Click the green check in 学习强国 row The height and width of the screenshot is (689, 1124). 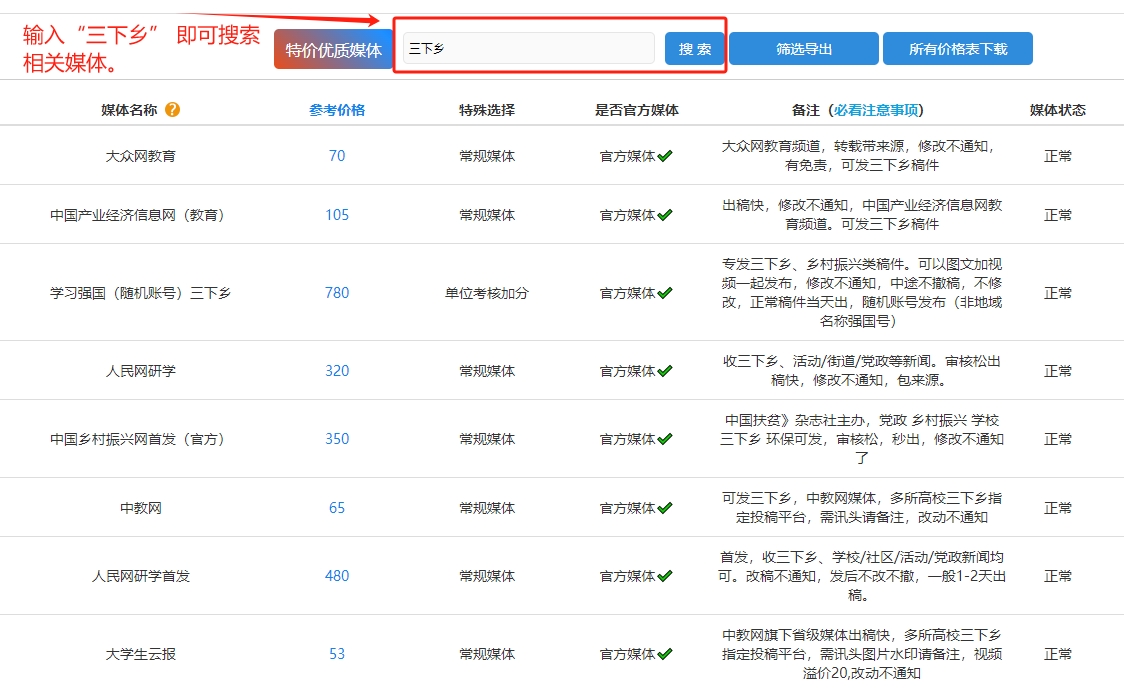click(x=665, y=293)
